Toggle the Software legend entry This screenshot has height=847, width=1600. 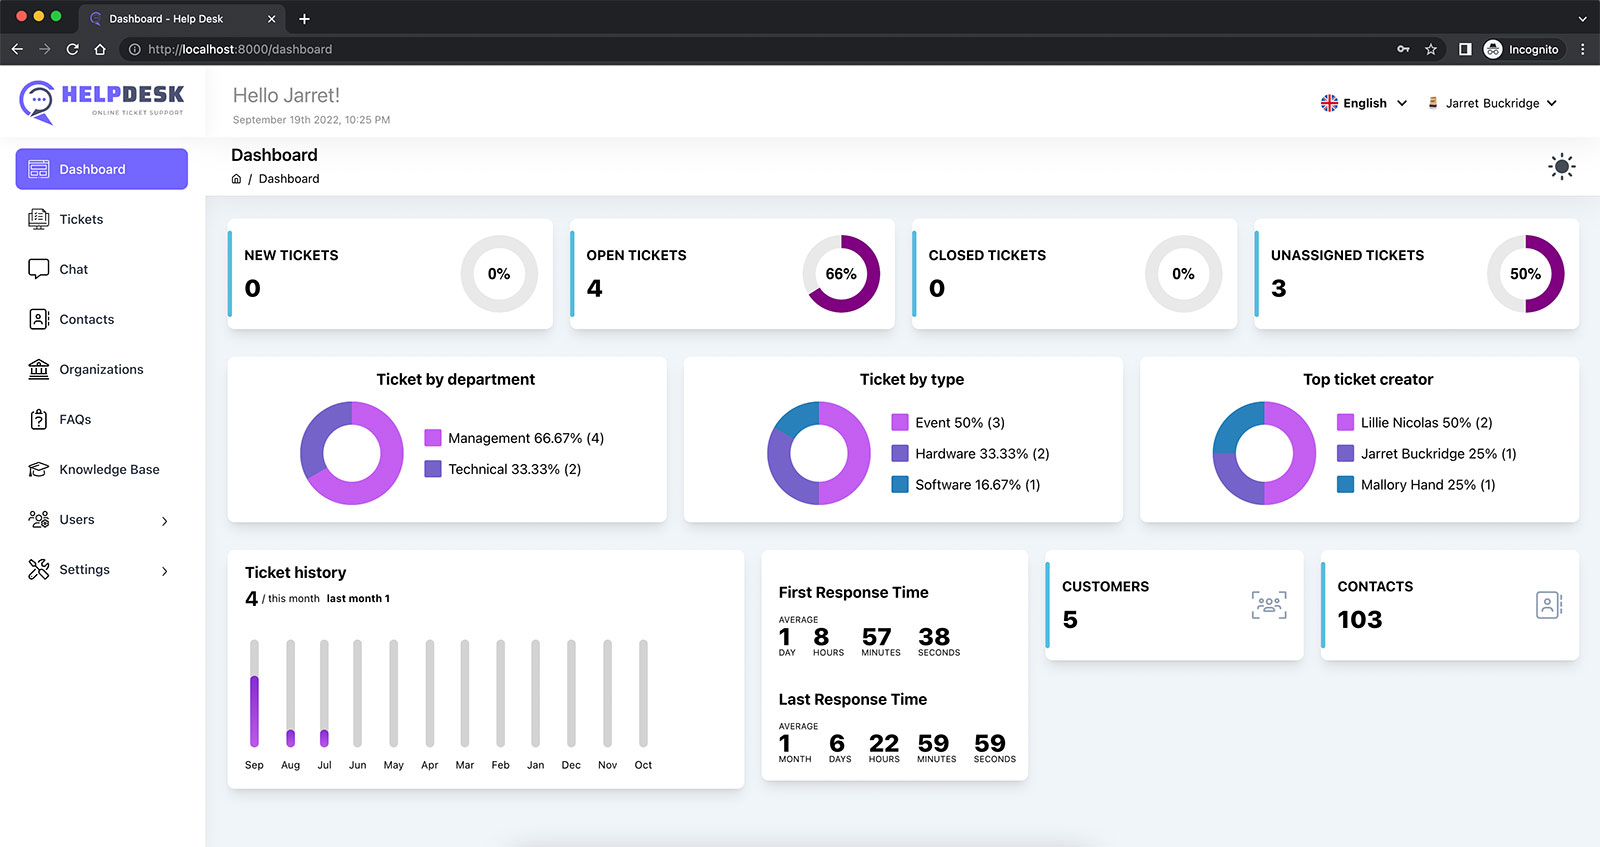point(966,485)
